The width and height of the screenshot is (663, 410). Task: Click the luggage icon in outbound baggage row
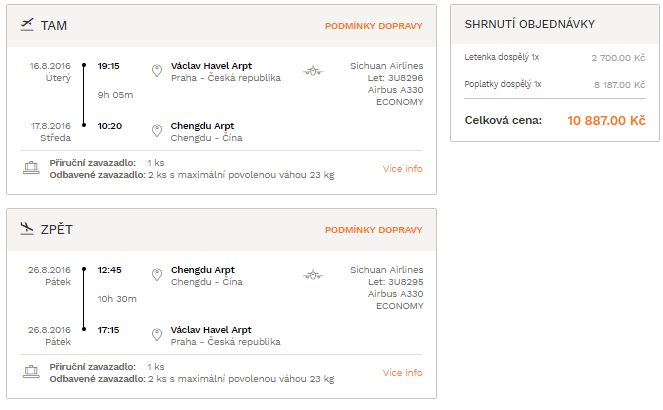tap(31, 168)
